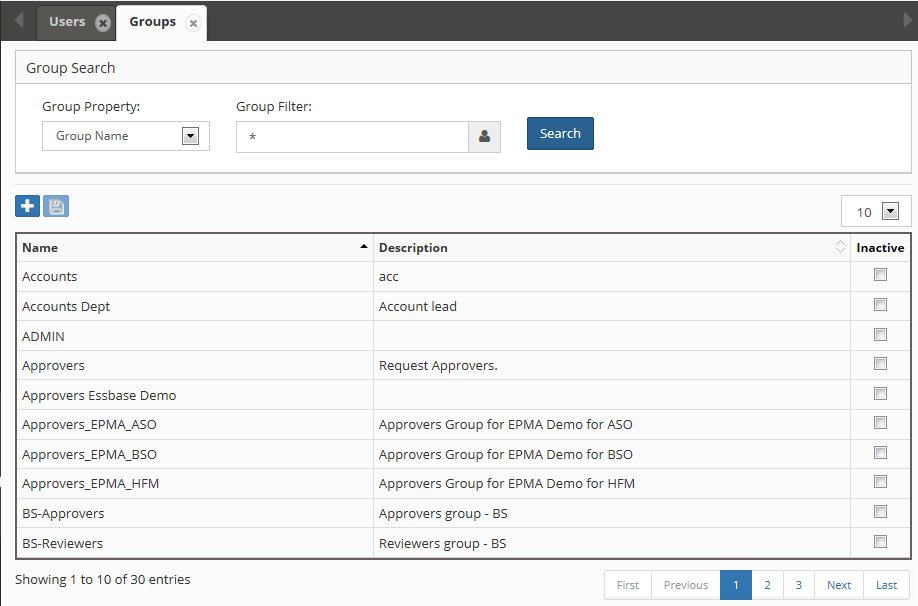
Task: Toggle Inactive checkbox for Accounts group
Action: pyautogui.click(x=880, y=275)
